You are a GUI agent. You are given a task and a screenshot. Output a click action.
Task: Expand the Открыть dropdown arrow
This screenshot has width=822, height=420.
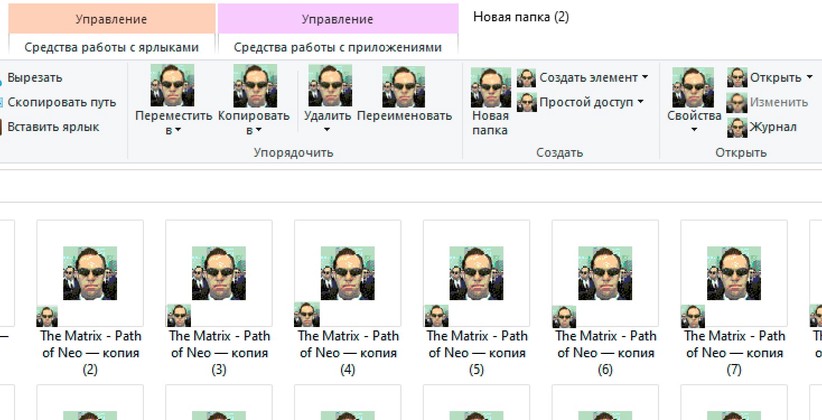[809, 77]
